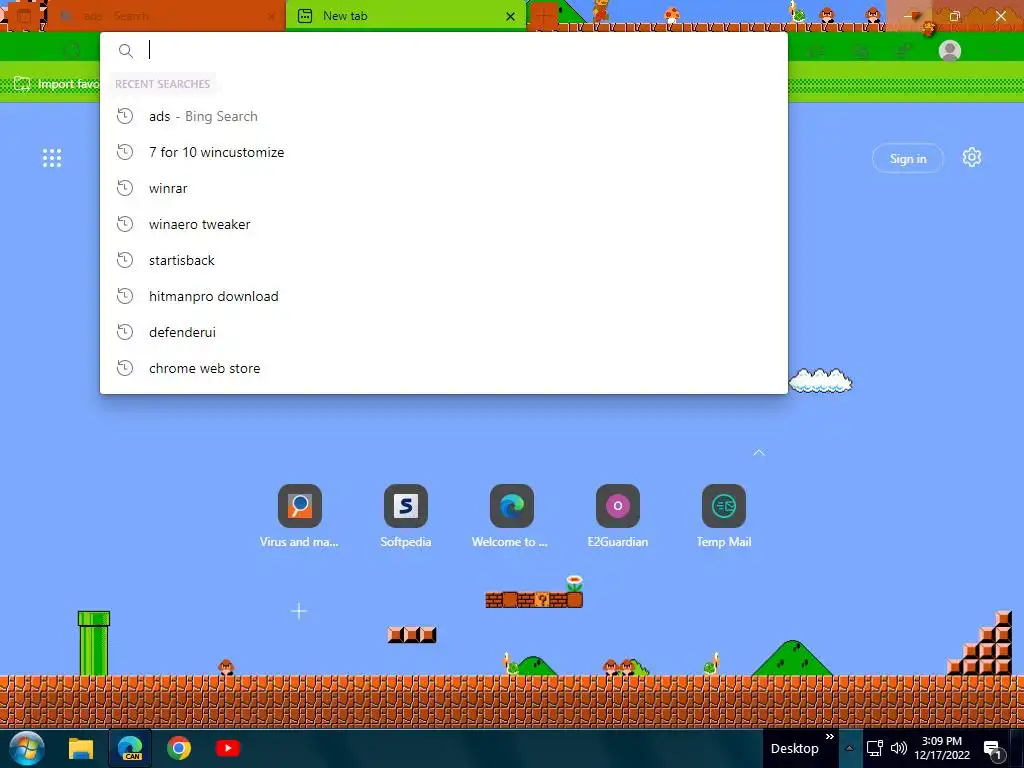Open page settings gear icon
The image size is (1024, 768).
coord(972,157)
